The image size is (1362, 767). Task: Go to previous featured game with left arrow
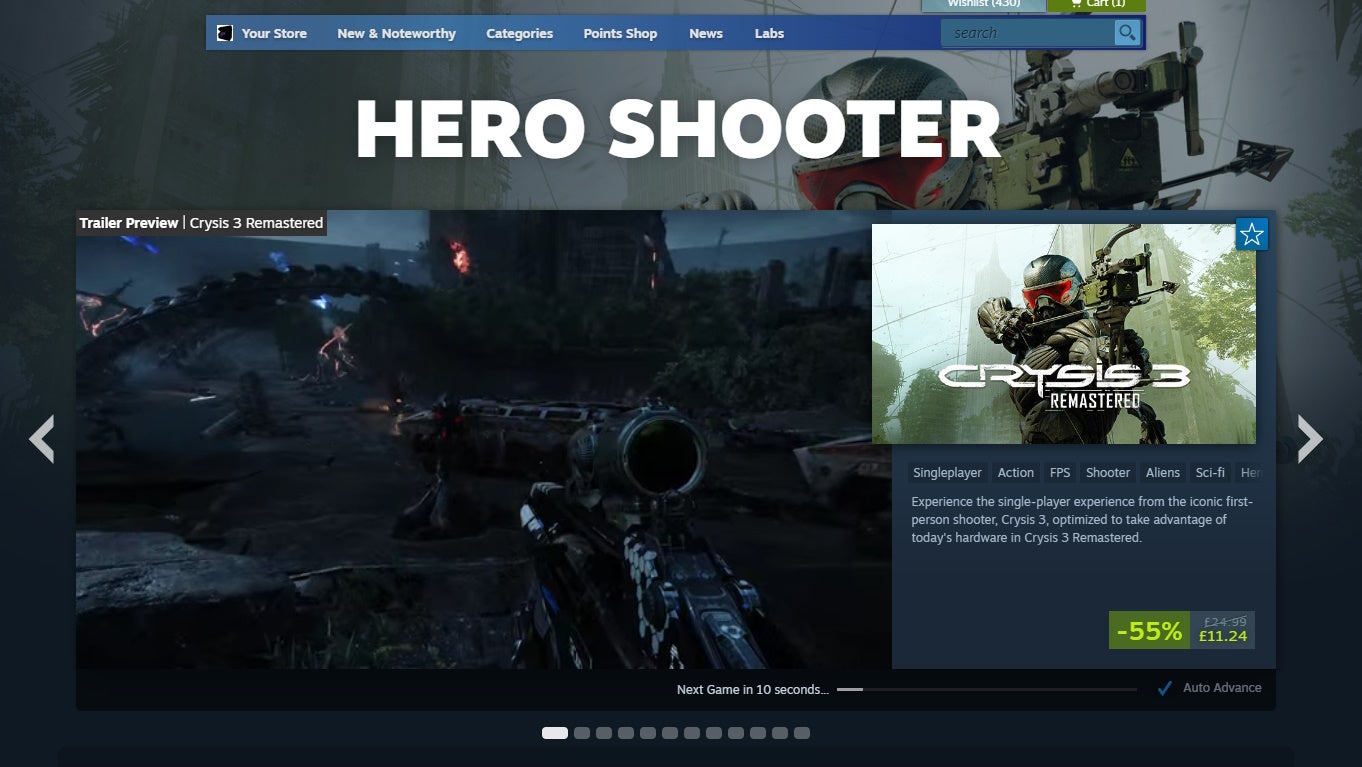click(x=42, y=440)
